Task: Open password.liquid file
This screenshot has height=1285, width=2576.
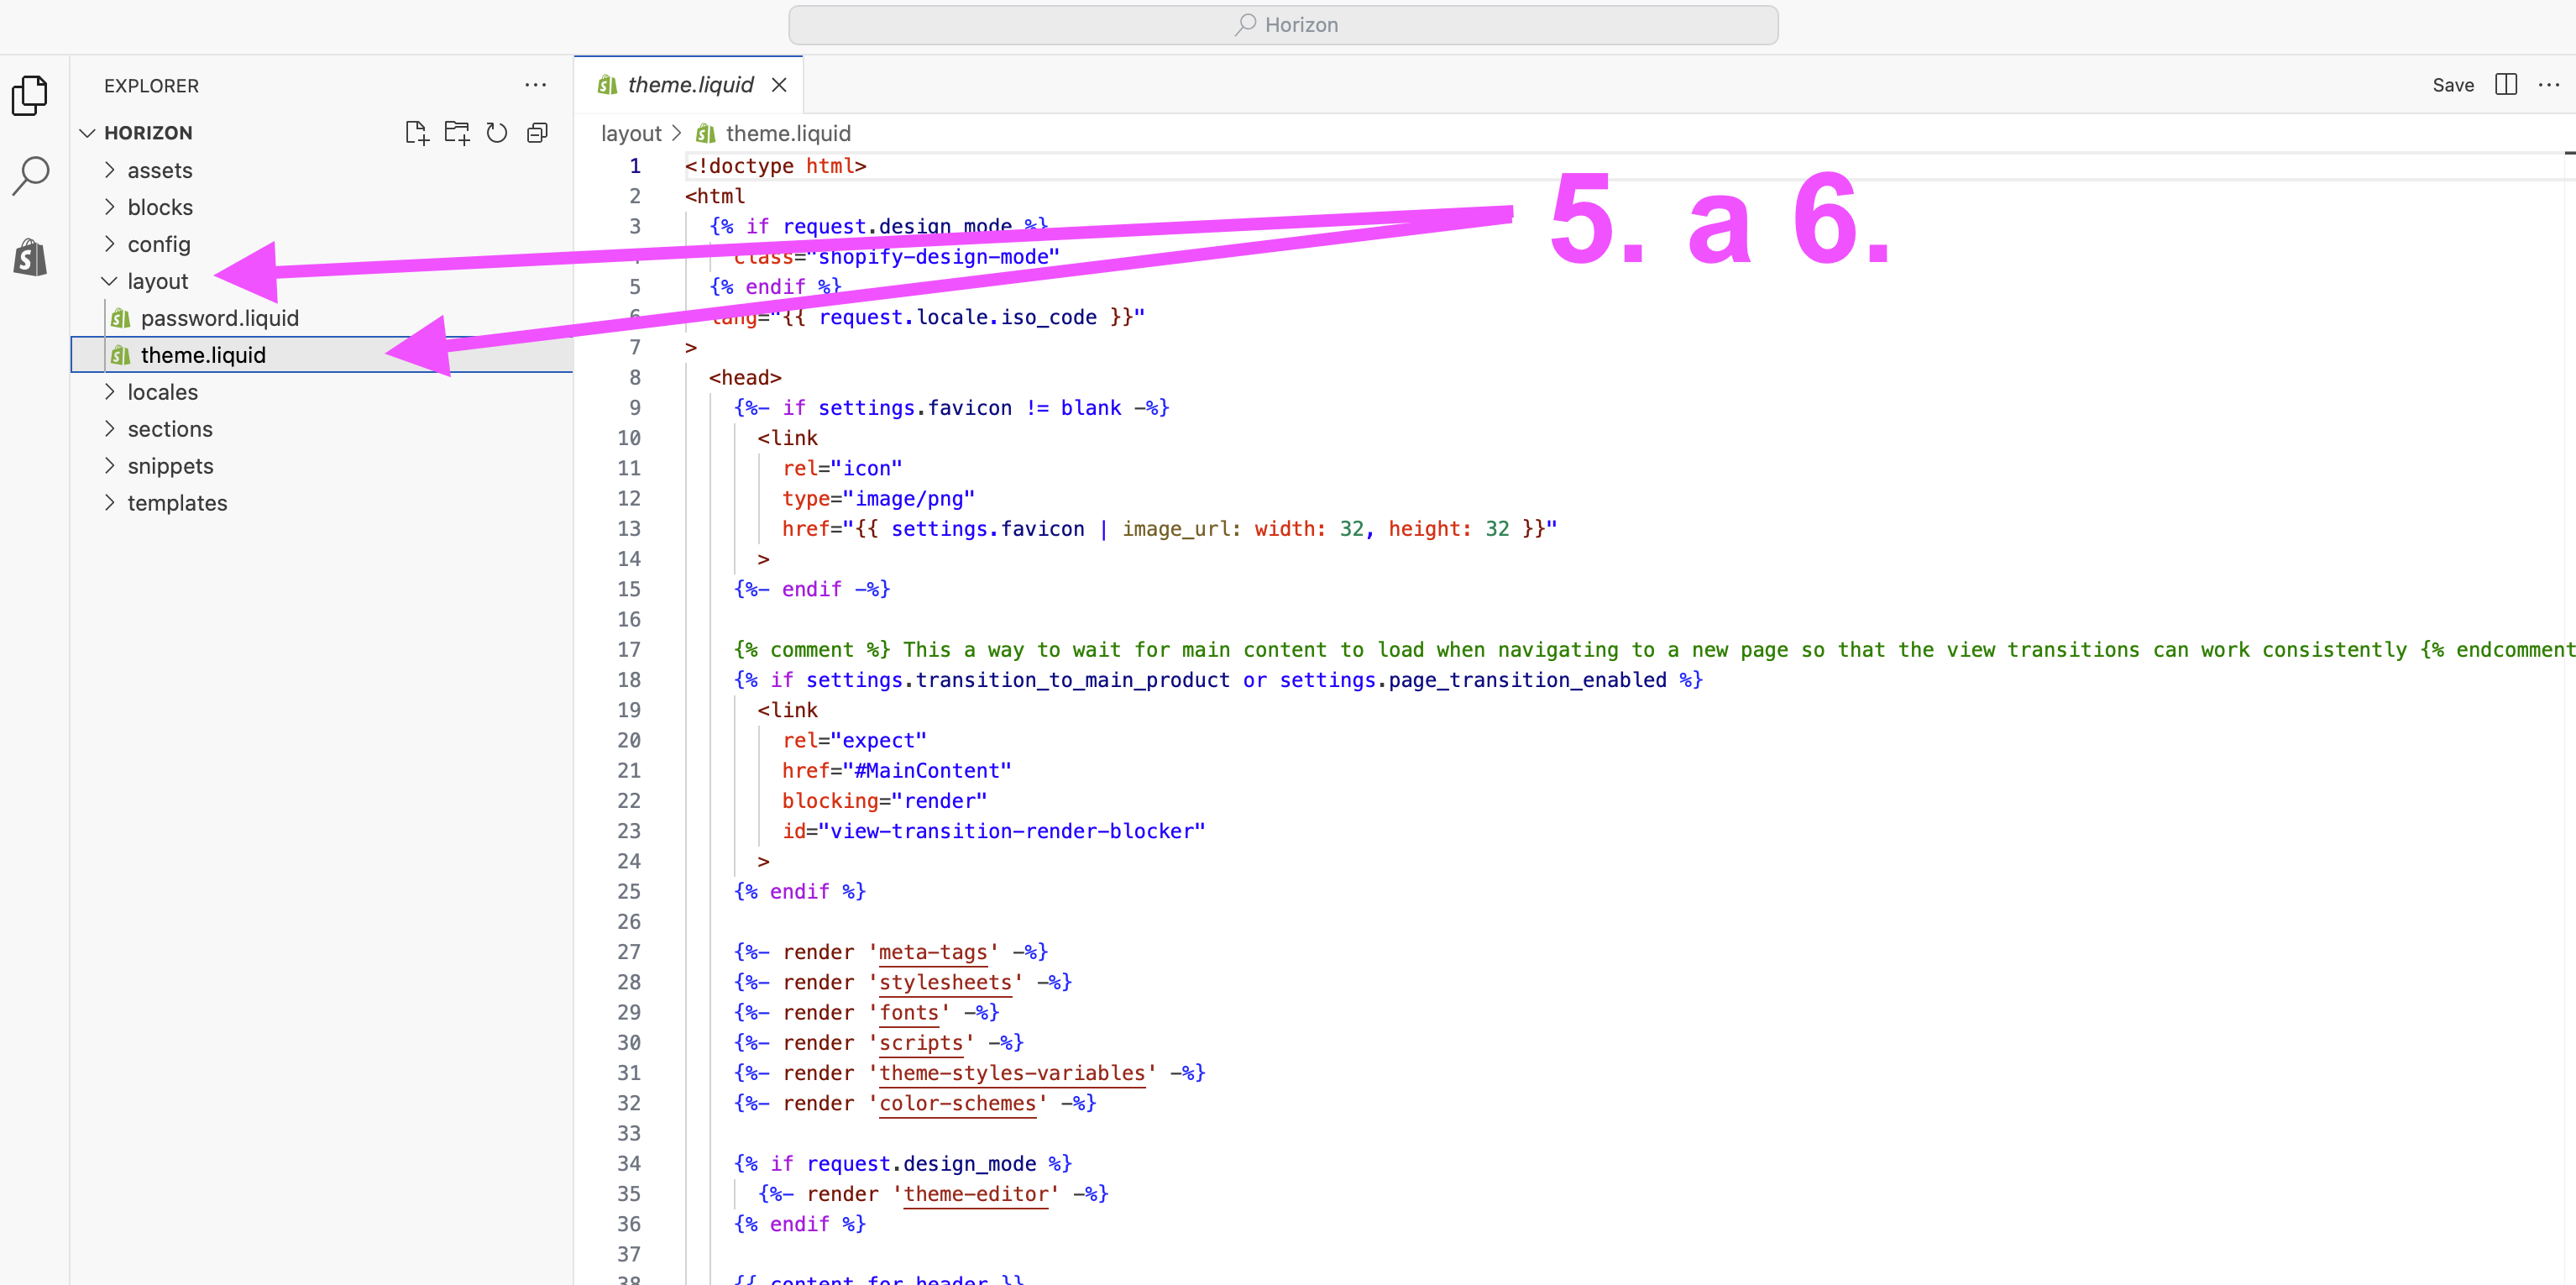Action: (219, 318)
